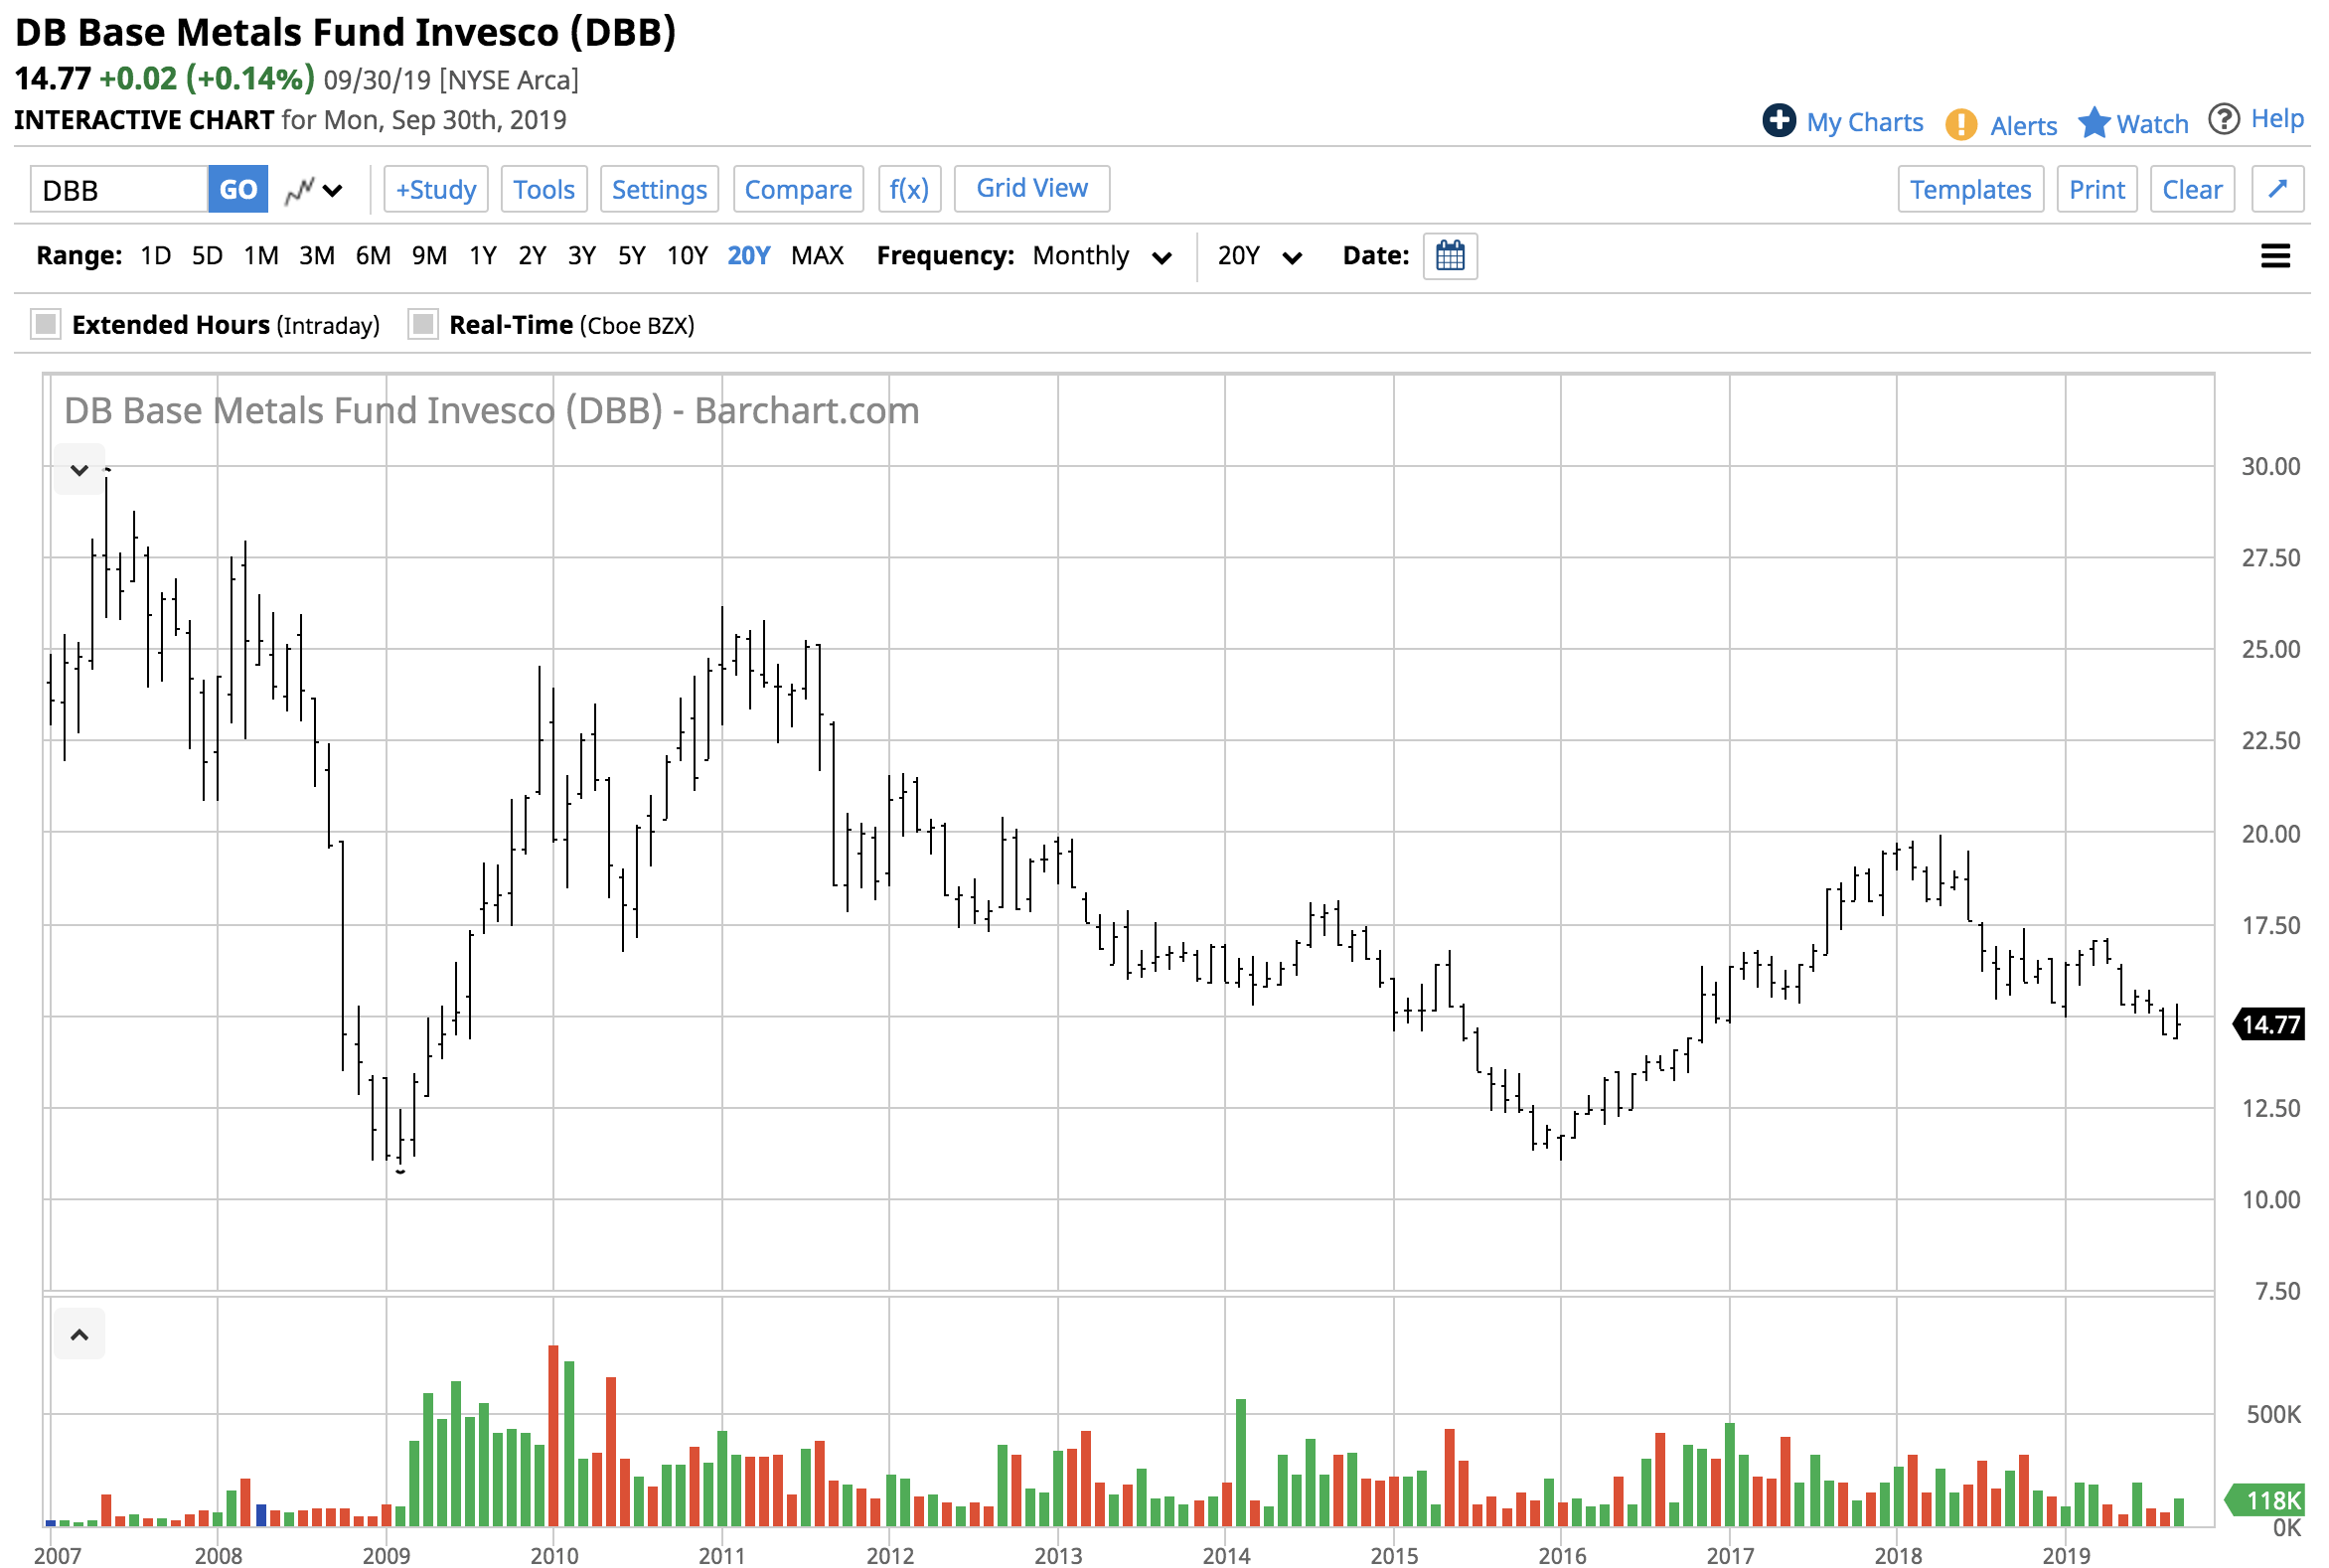Select the 3Y range

[582, 256]
